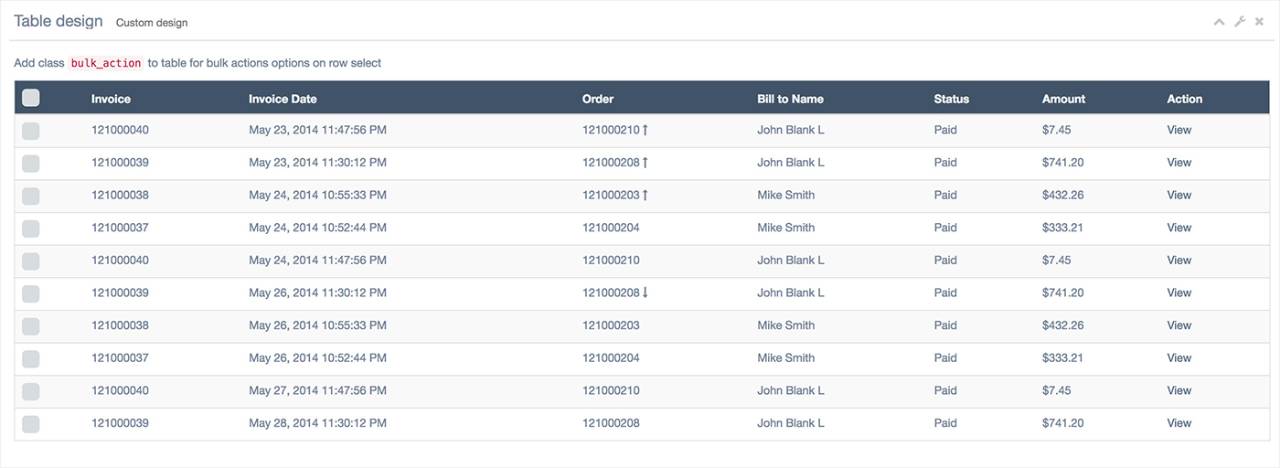This screenshot has height=468, width=1280.
Task: Select checkbox for May 24, 10:52:44 PM row
Action: pos(31,228)
